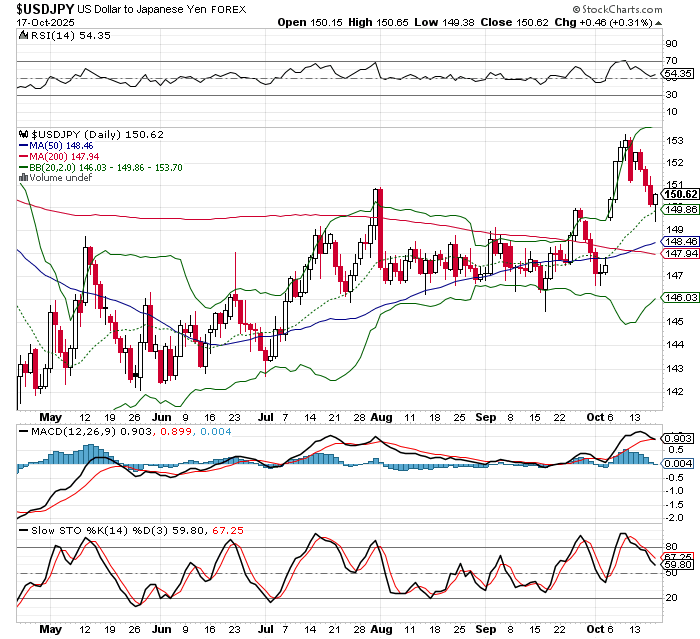
Task: Select the green Bollinger Bands line marker
Action: point(25,167)
